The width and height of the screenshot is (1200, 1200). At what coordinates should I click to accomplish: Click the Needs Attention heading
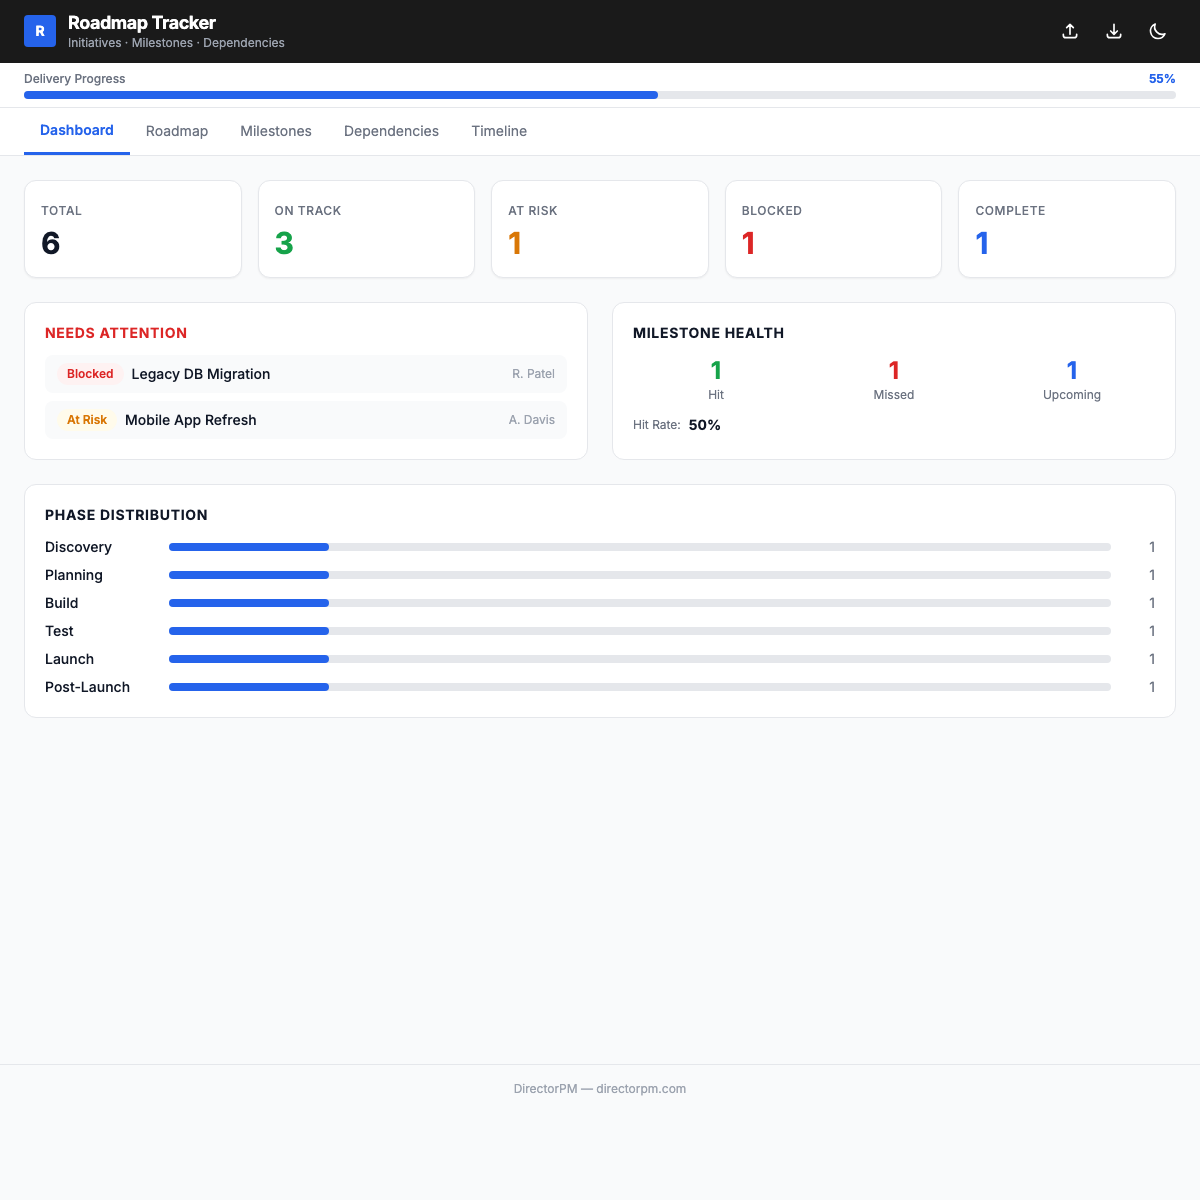pos(116,333)
